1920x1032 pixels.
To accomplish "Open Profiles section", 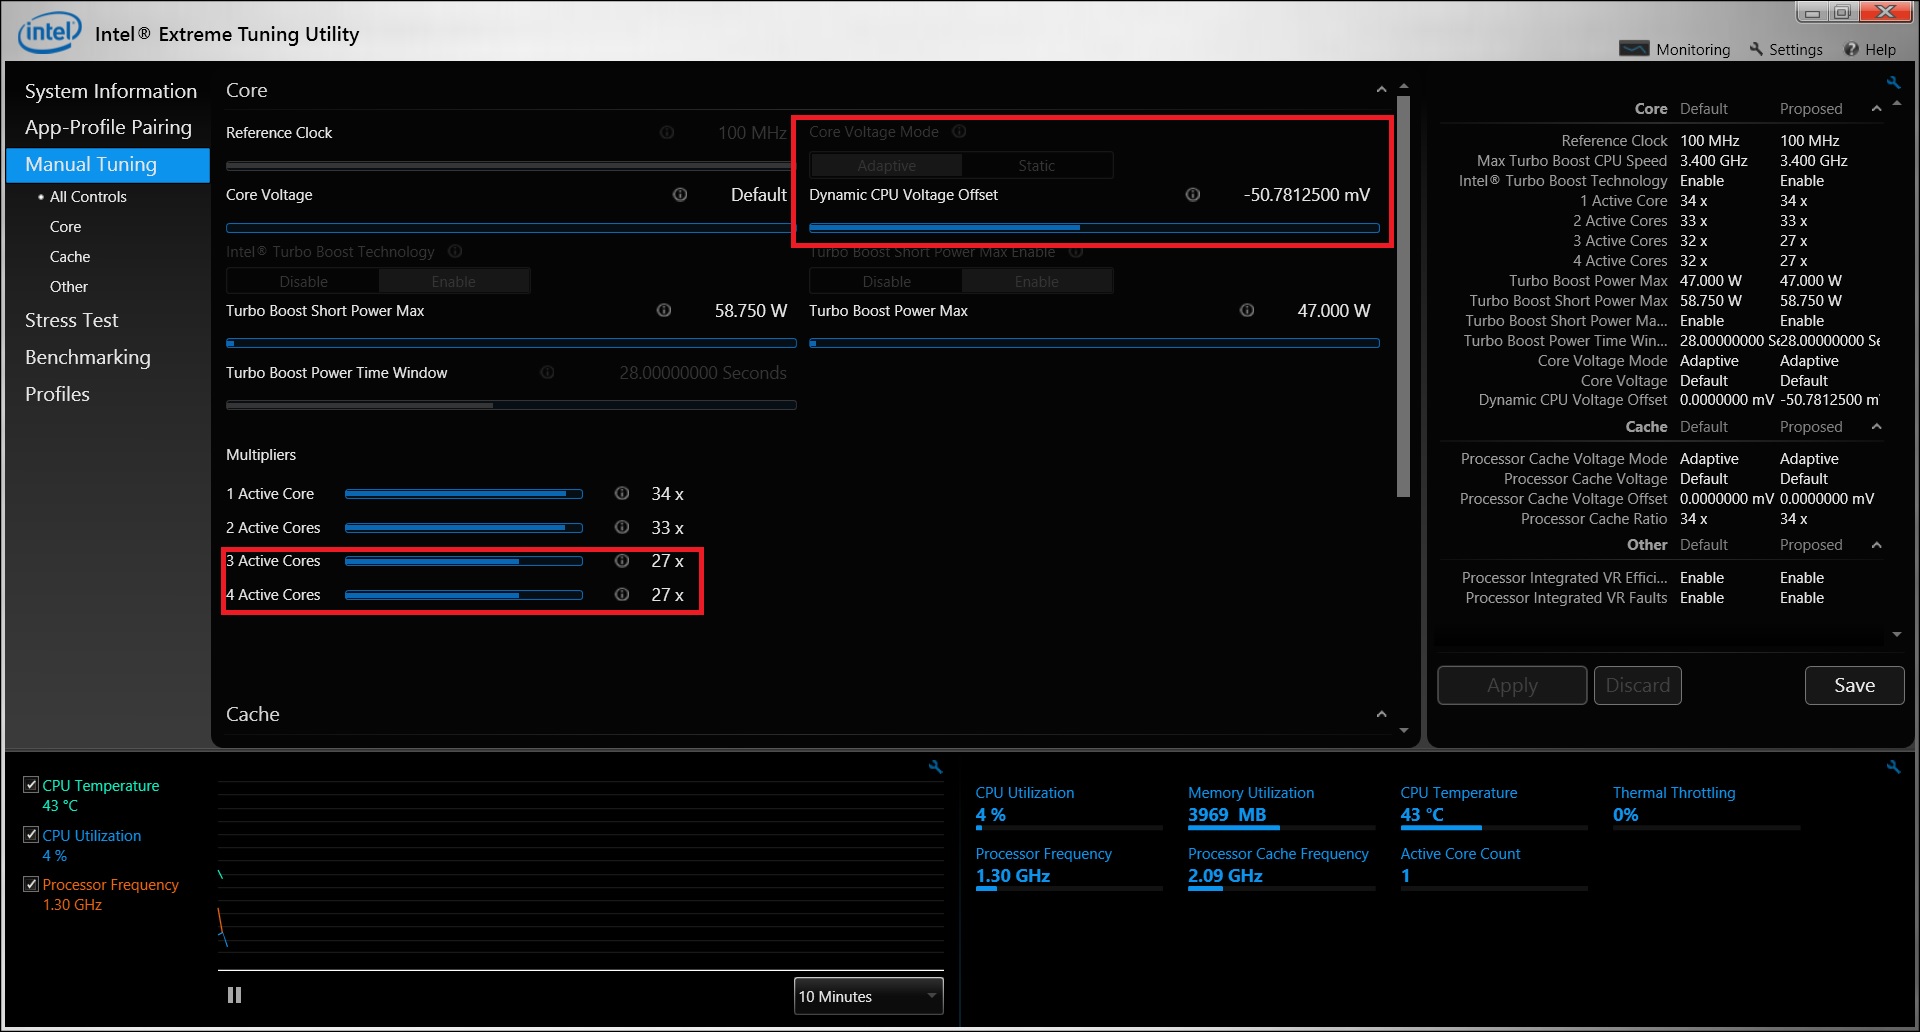I will coord(57,394).
